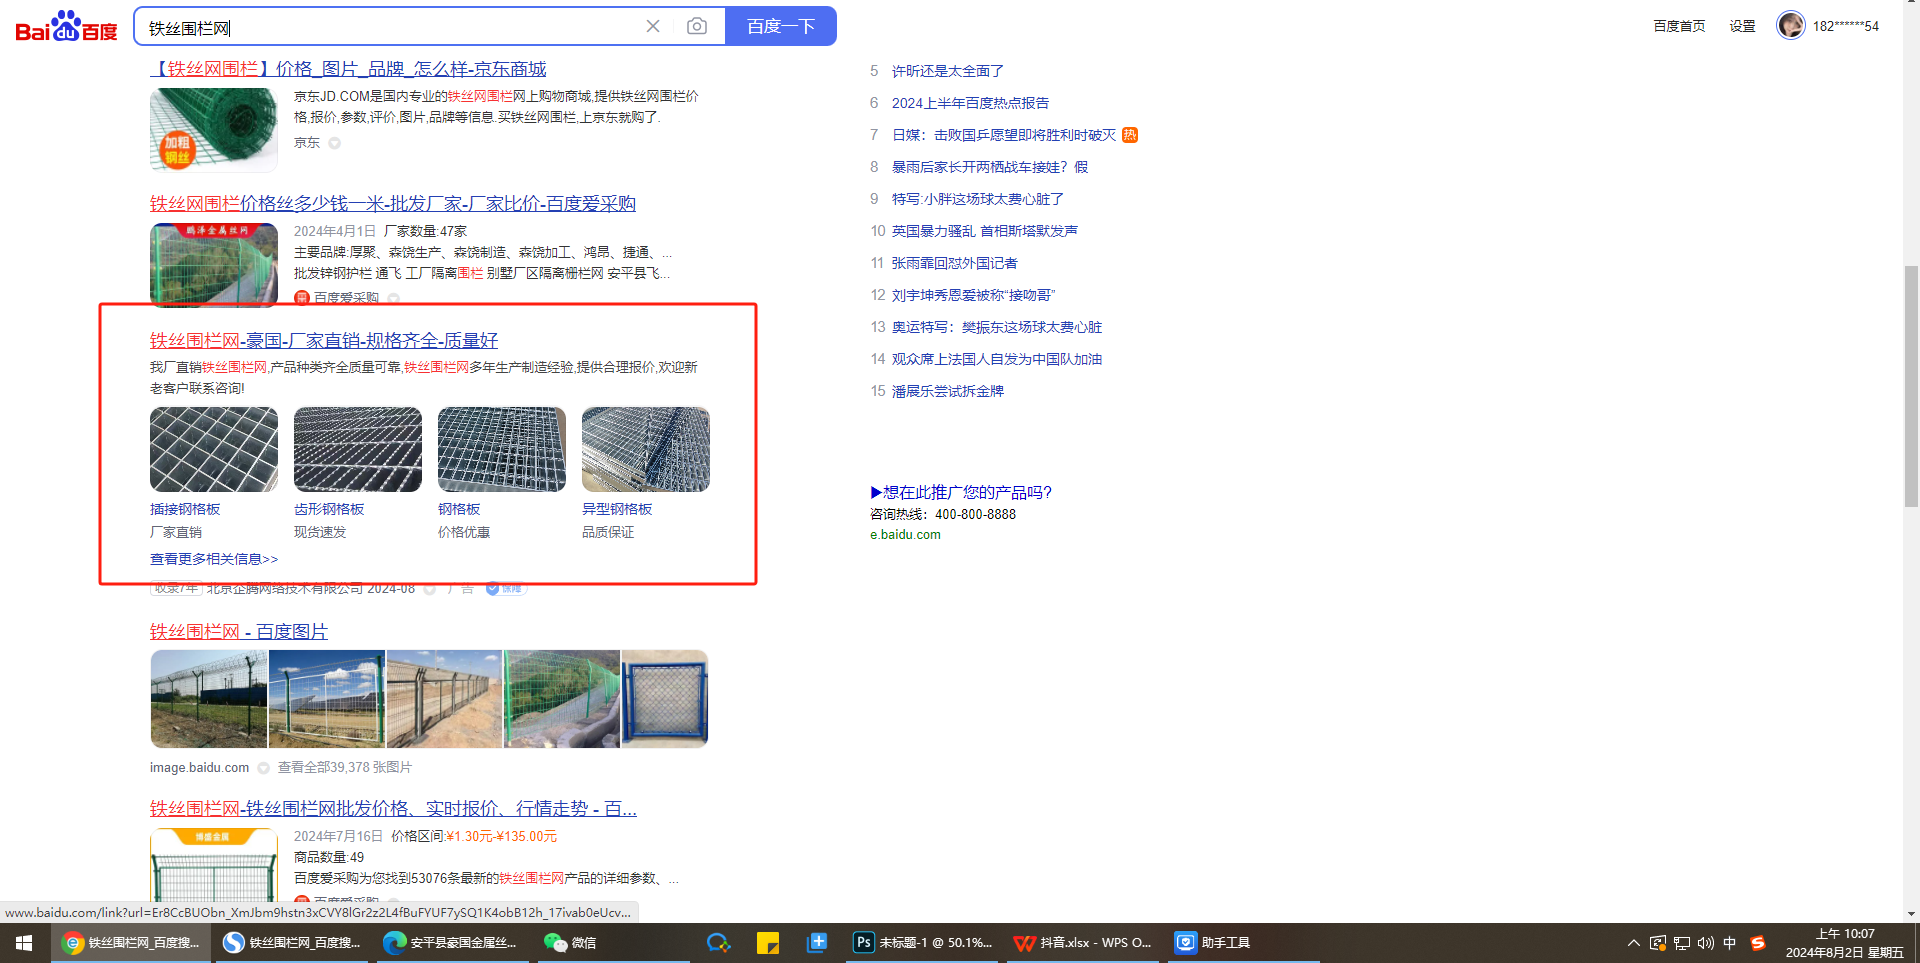1920x963 pixels.
Task: Open hot search 2024上半年百度热点报告
Action: click(x=970, y=103)
